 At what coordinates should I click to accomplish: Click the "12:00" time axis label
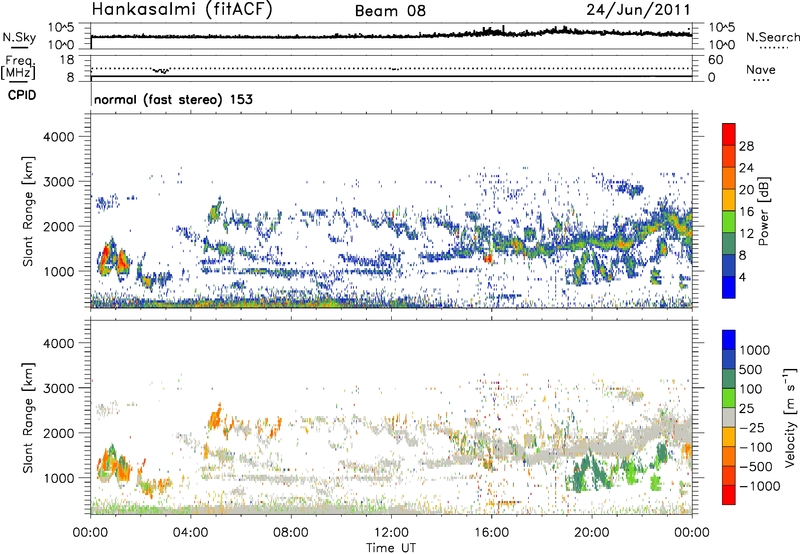[x=391, y=533]
